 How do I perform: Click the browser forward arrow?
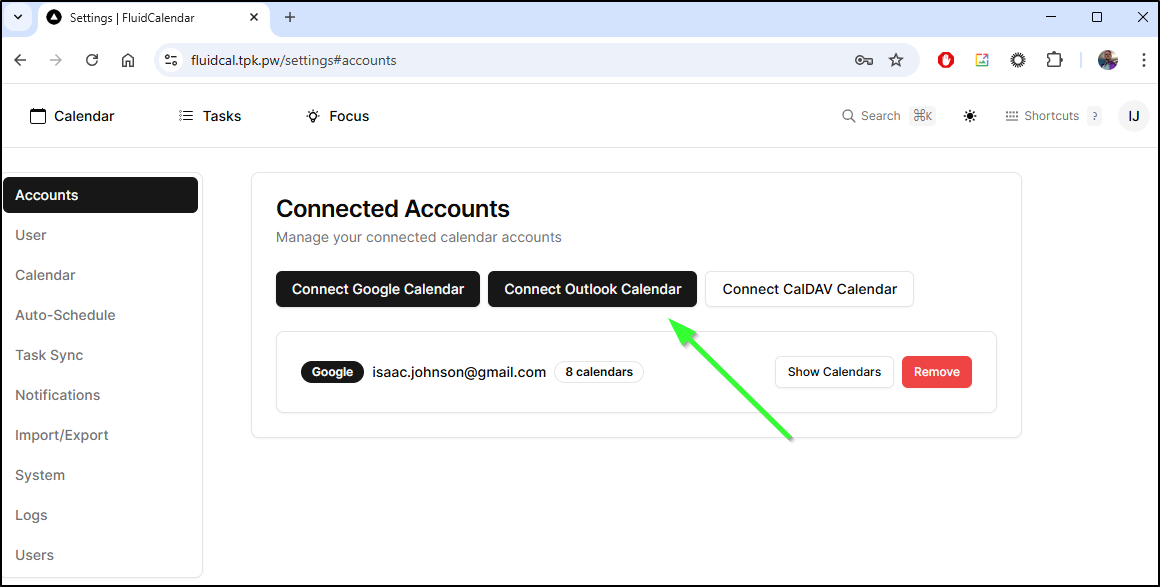pyautogui.click(x=56, y=60)
